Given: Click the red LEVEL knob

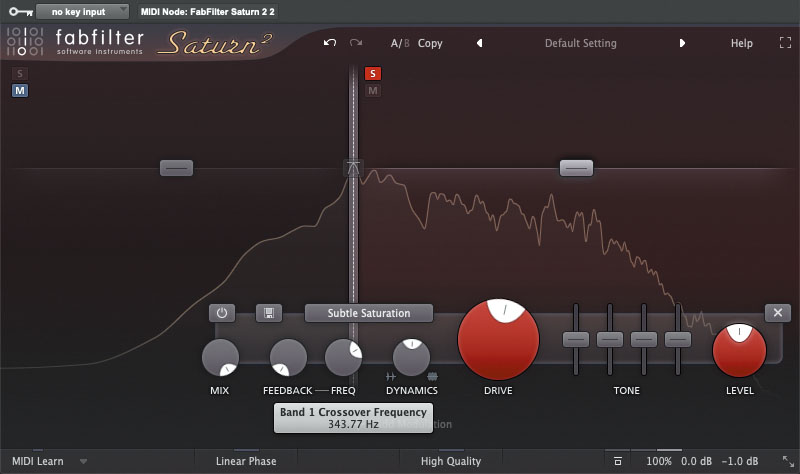Looking at the screenshot, I should coord(739,351).
